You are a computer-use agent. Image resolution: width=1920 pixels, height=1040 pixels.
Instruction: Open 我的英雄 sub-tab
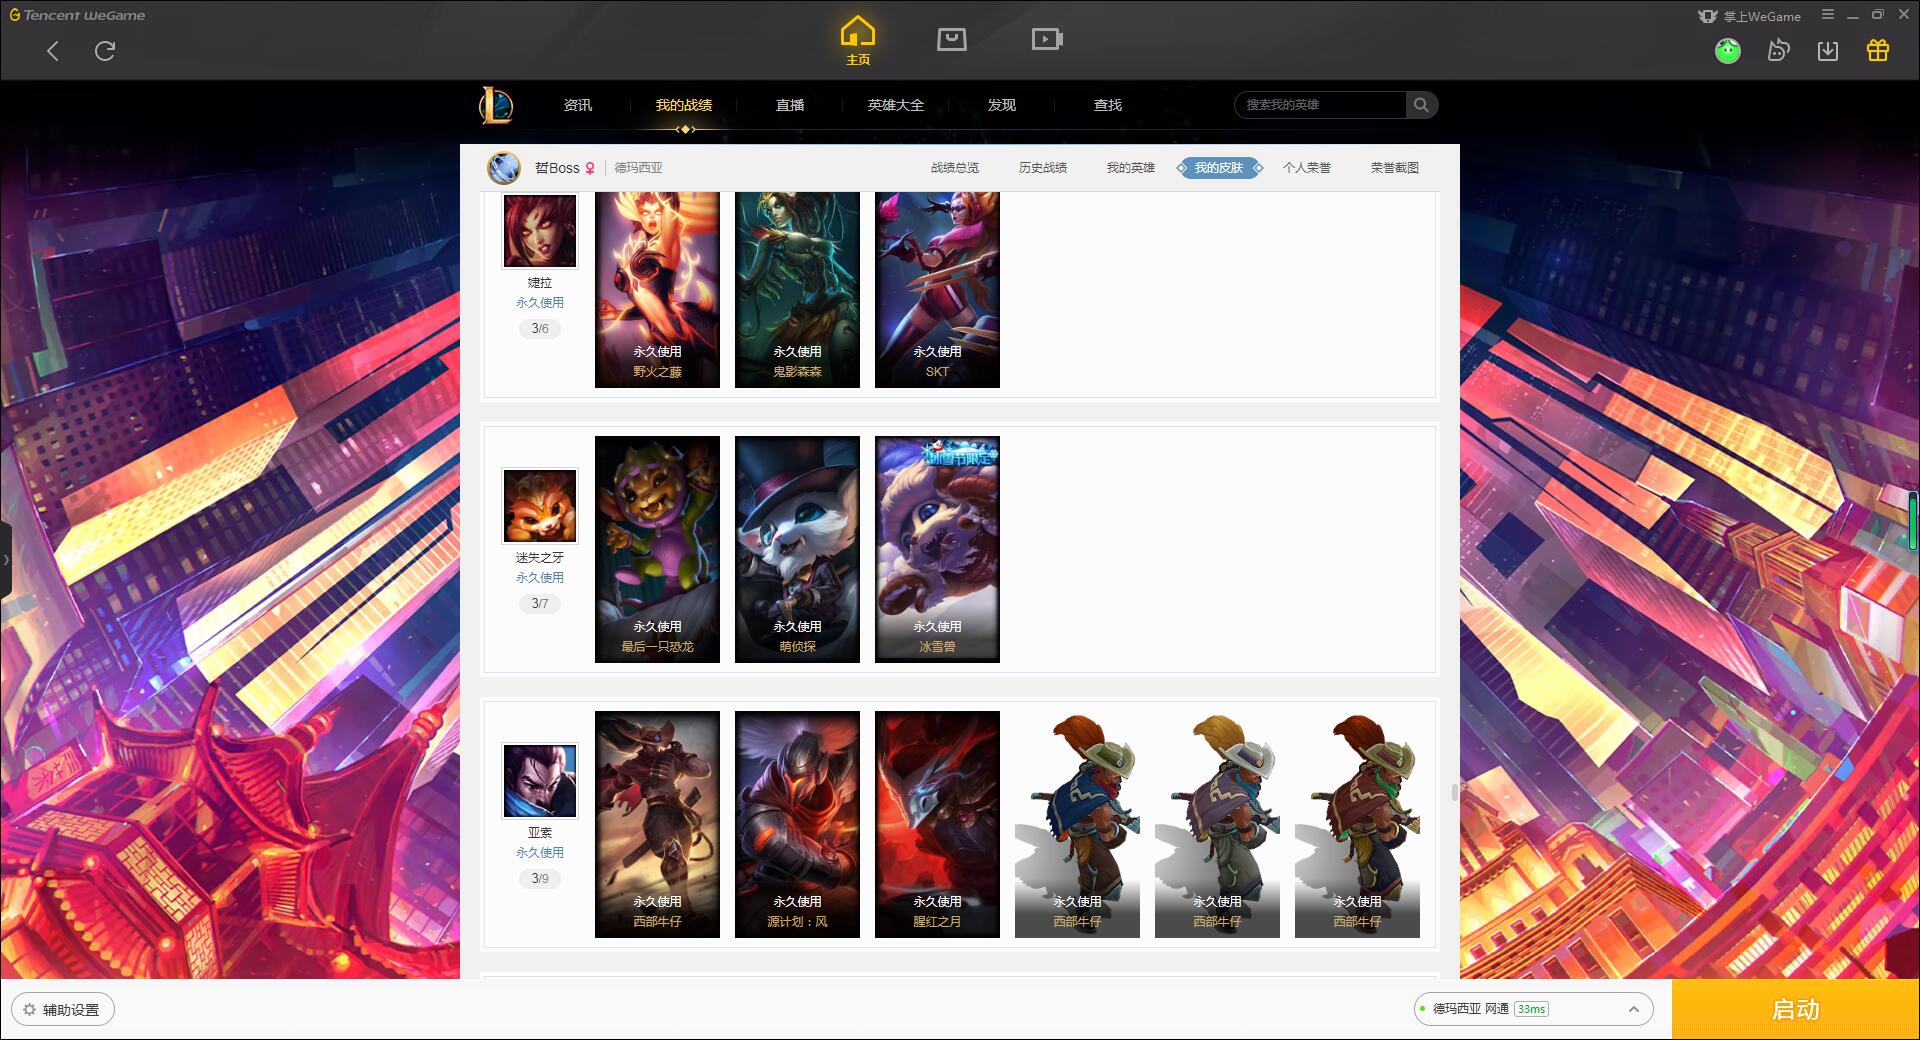coord(1131,168)
